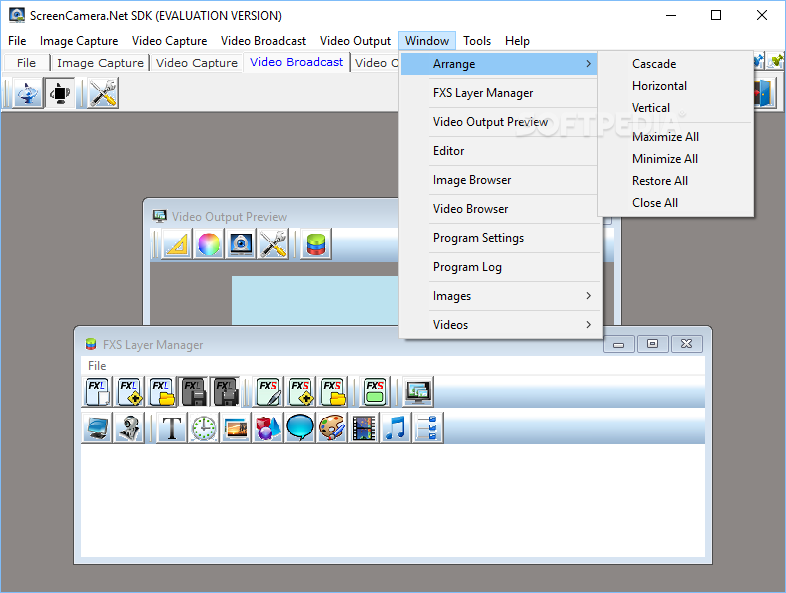Click the stacked layers icon in Video Output Preview
The image size is (786, 593).
pyautogui.click(x=316, y=244)
